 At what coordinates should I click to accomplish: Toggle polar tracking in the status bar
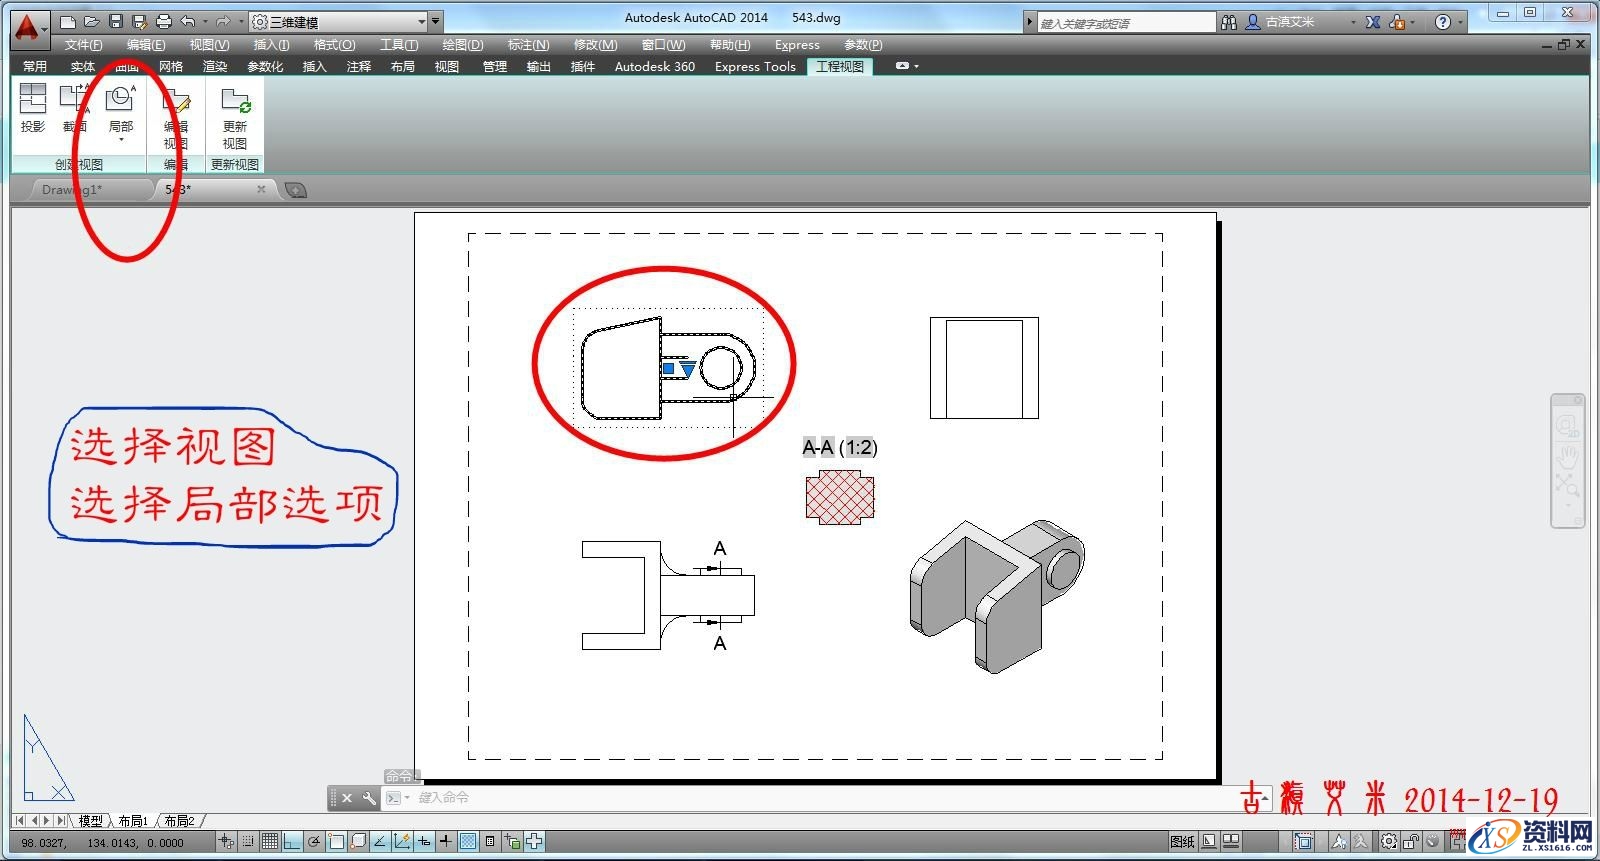point(314,842)
